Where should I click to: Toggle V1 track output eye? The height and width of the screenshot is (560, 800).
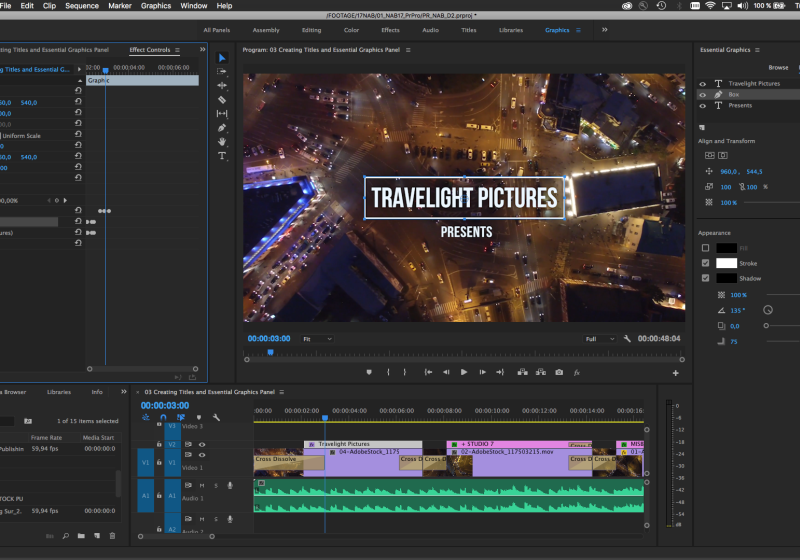click(x=202, y=455)
